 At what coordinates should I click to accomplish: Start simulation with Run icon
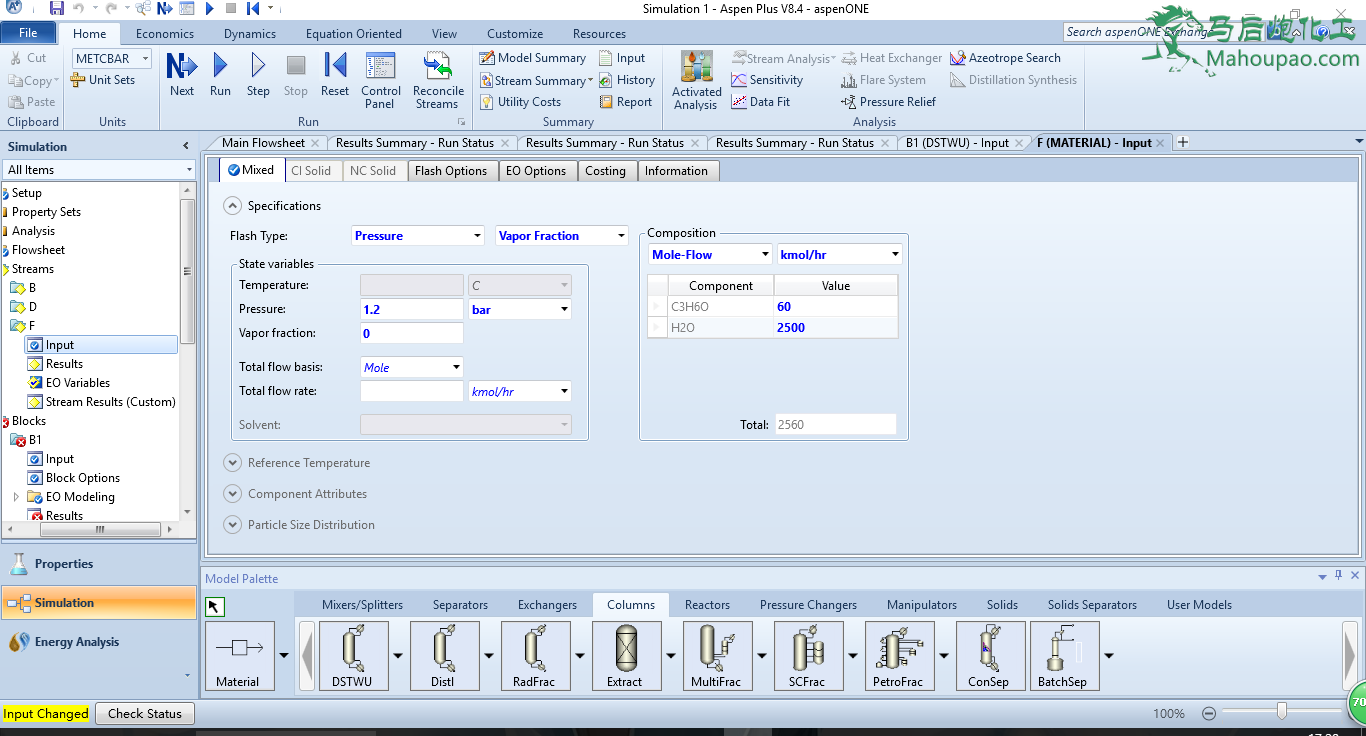pyautogui.click(x=220, y=75)
